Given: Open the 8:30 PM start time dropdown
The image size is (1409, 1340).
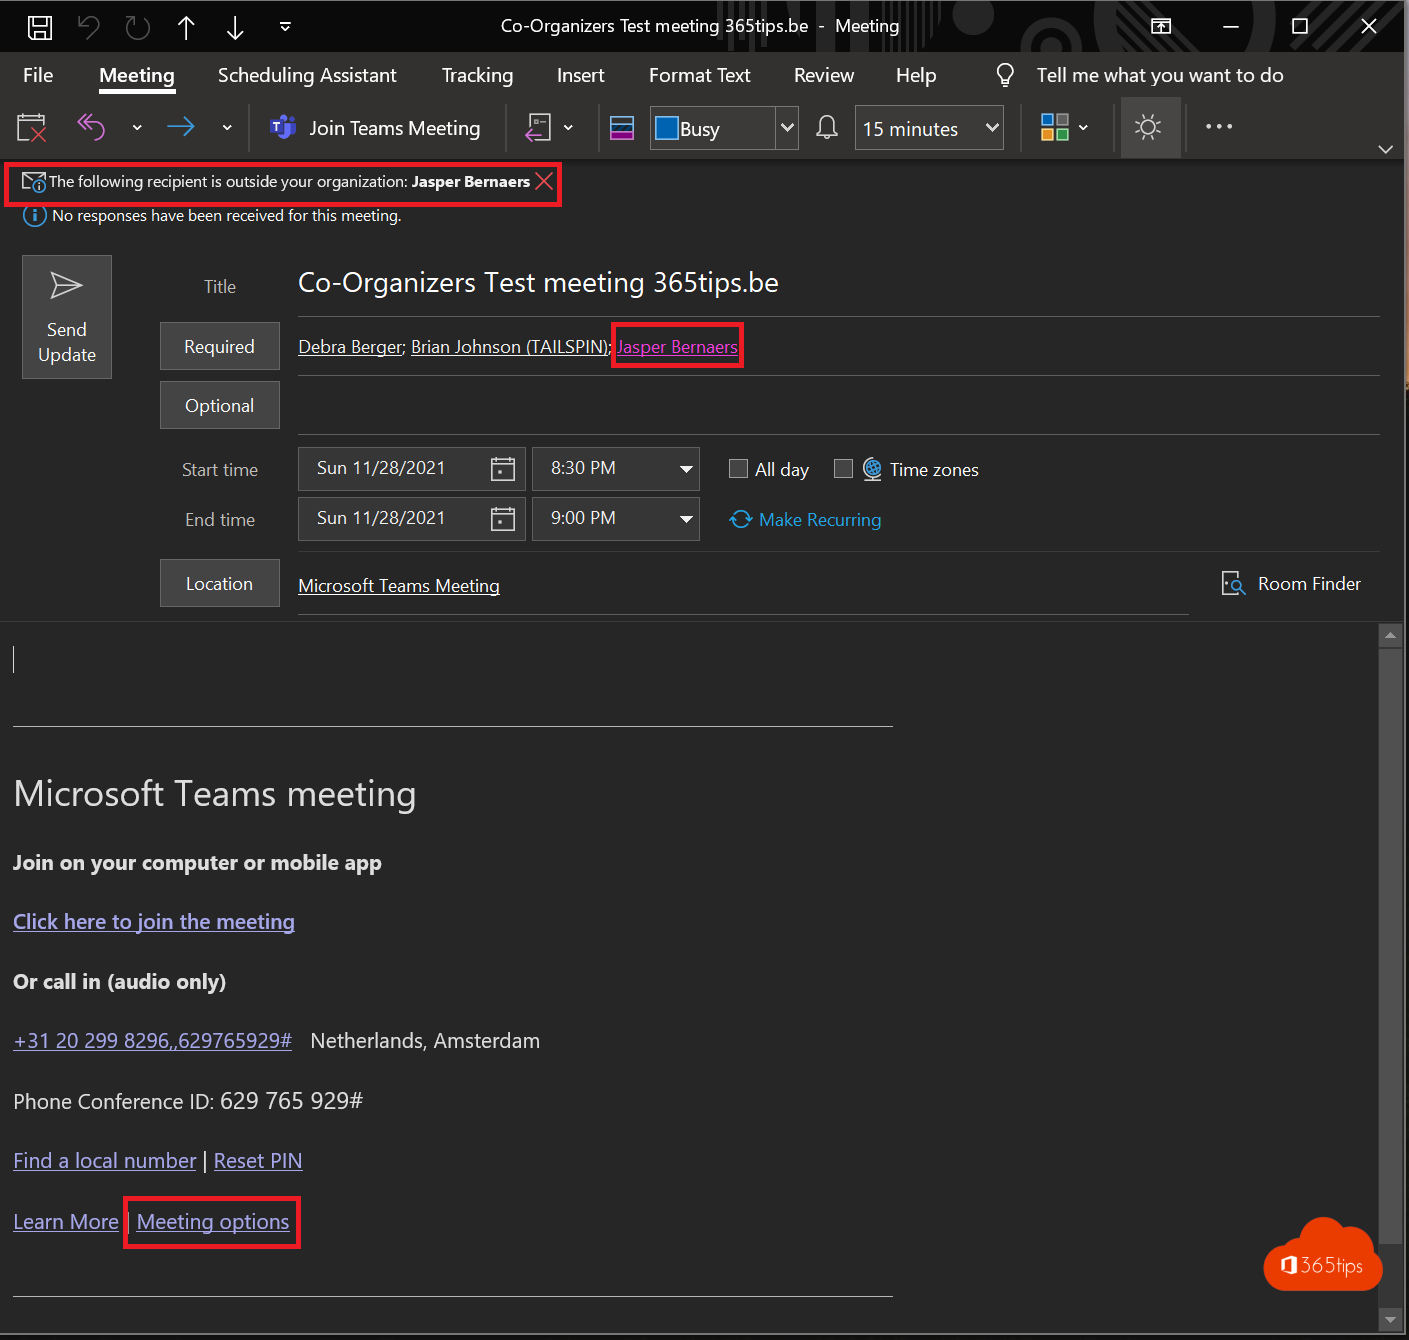Looking at the screenshot, I should coord(685,468).
